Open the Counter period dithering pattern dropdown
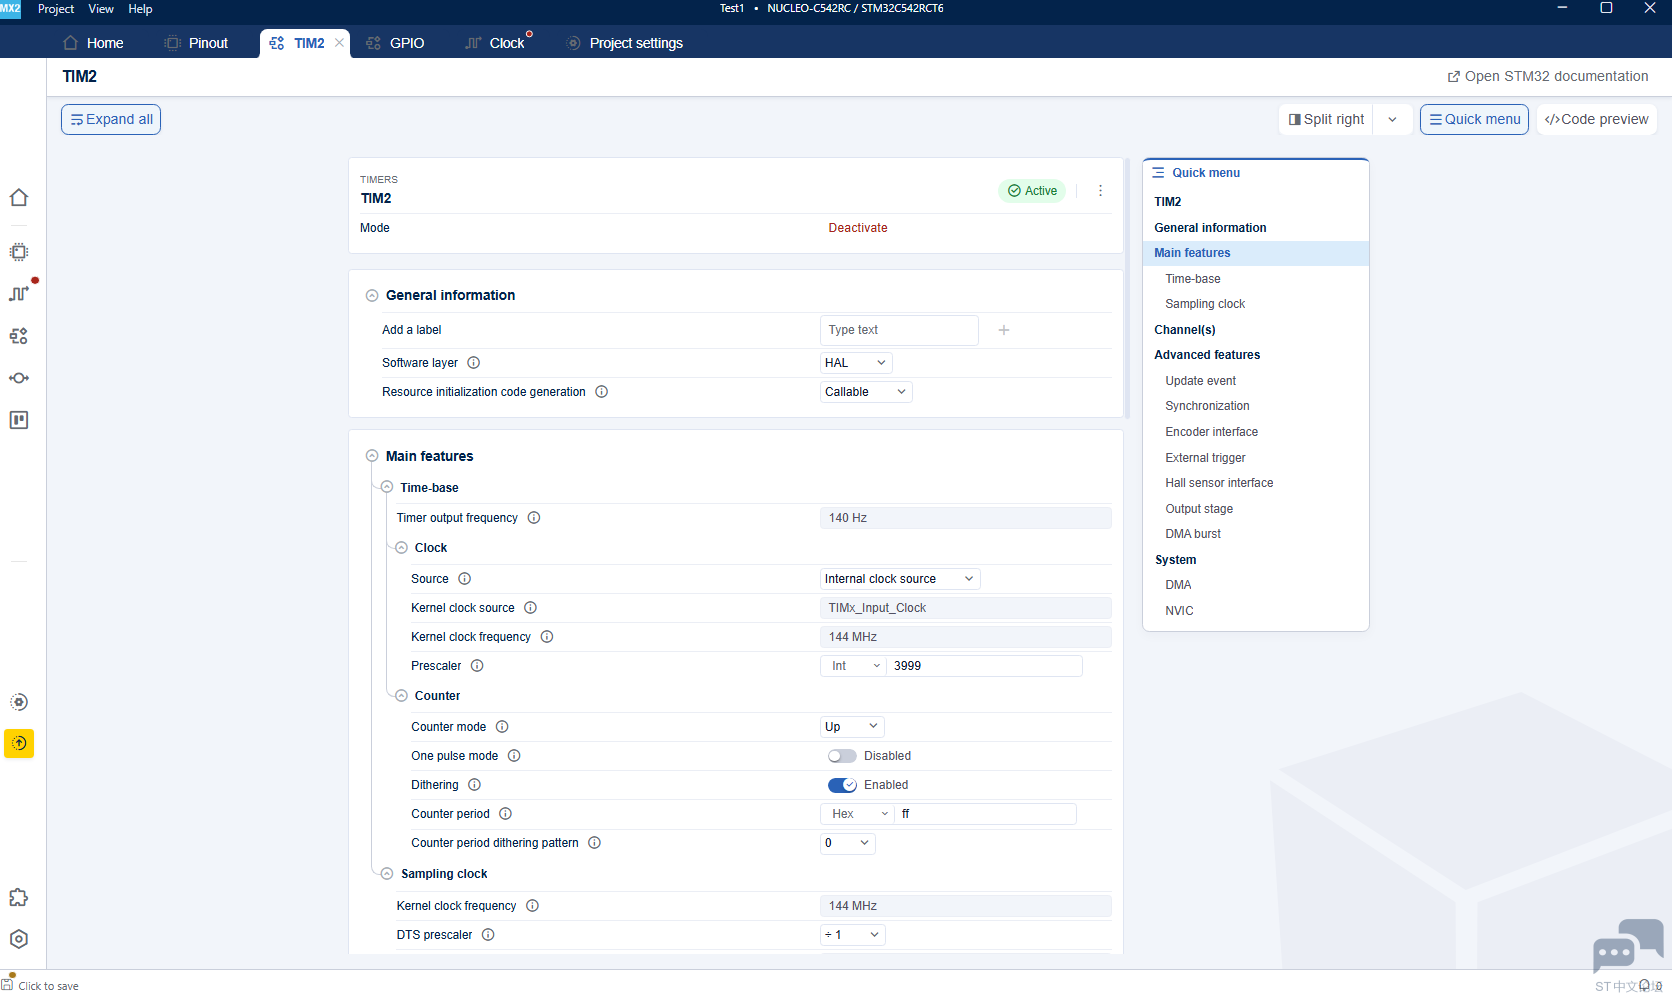Image resolution: width=1672 pixels, height=1002 pixels. tap(848, 843)
